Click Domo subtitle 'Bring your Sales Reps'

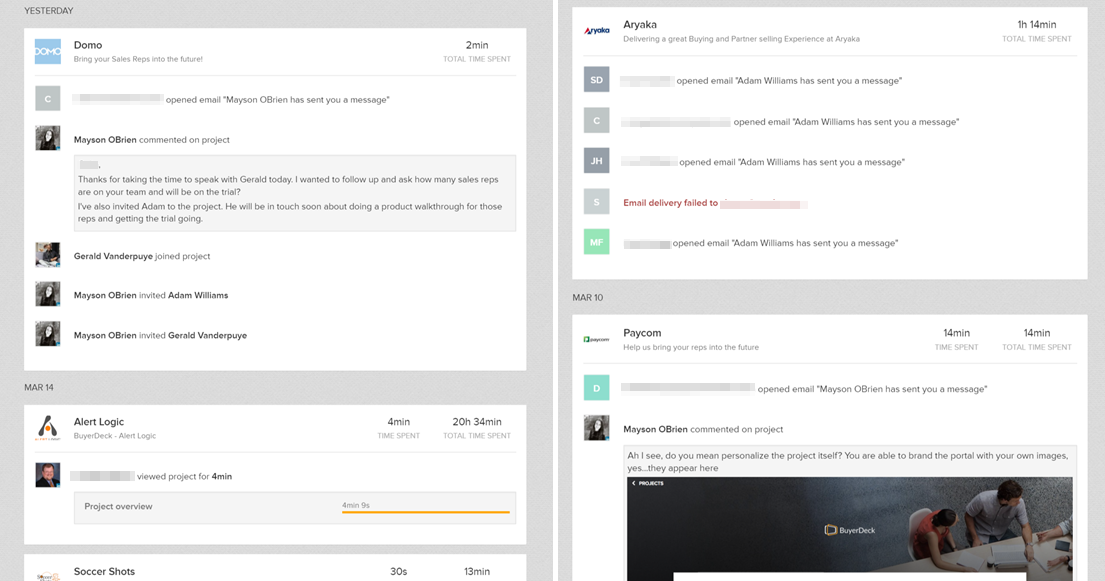tap(138, 59)
